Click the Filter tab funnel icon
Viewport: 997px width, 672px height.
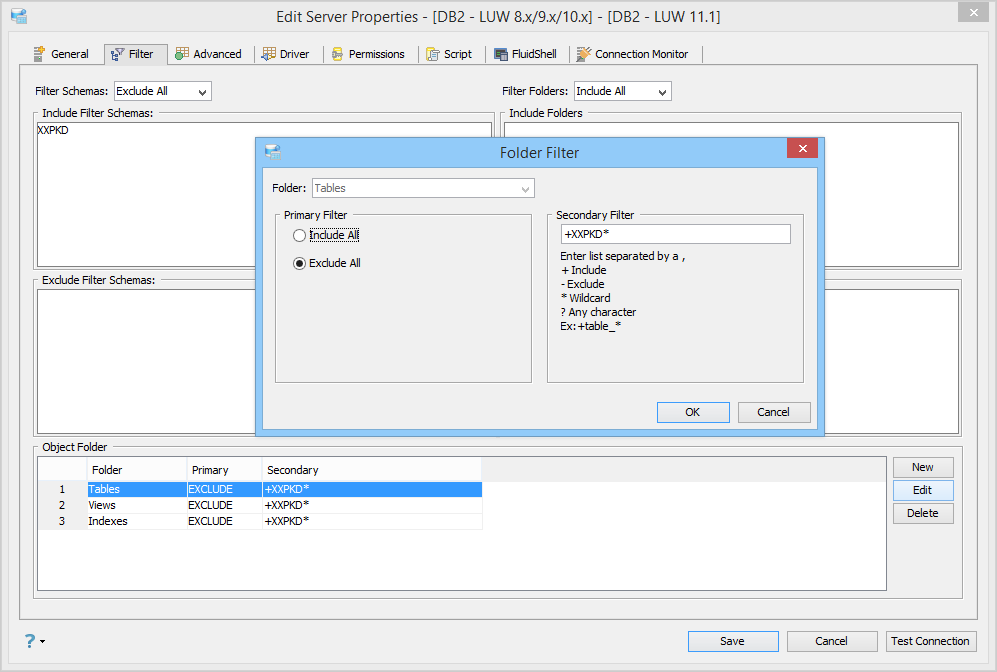pyautogui.click(x=118, y=55)
